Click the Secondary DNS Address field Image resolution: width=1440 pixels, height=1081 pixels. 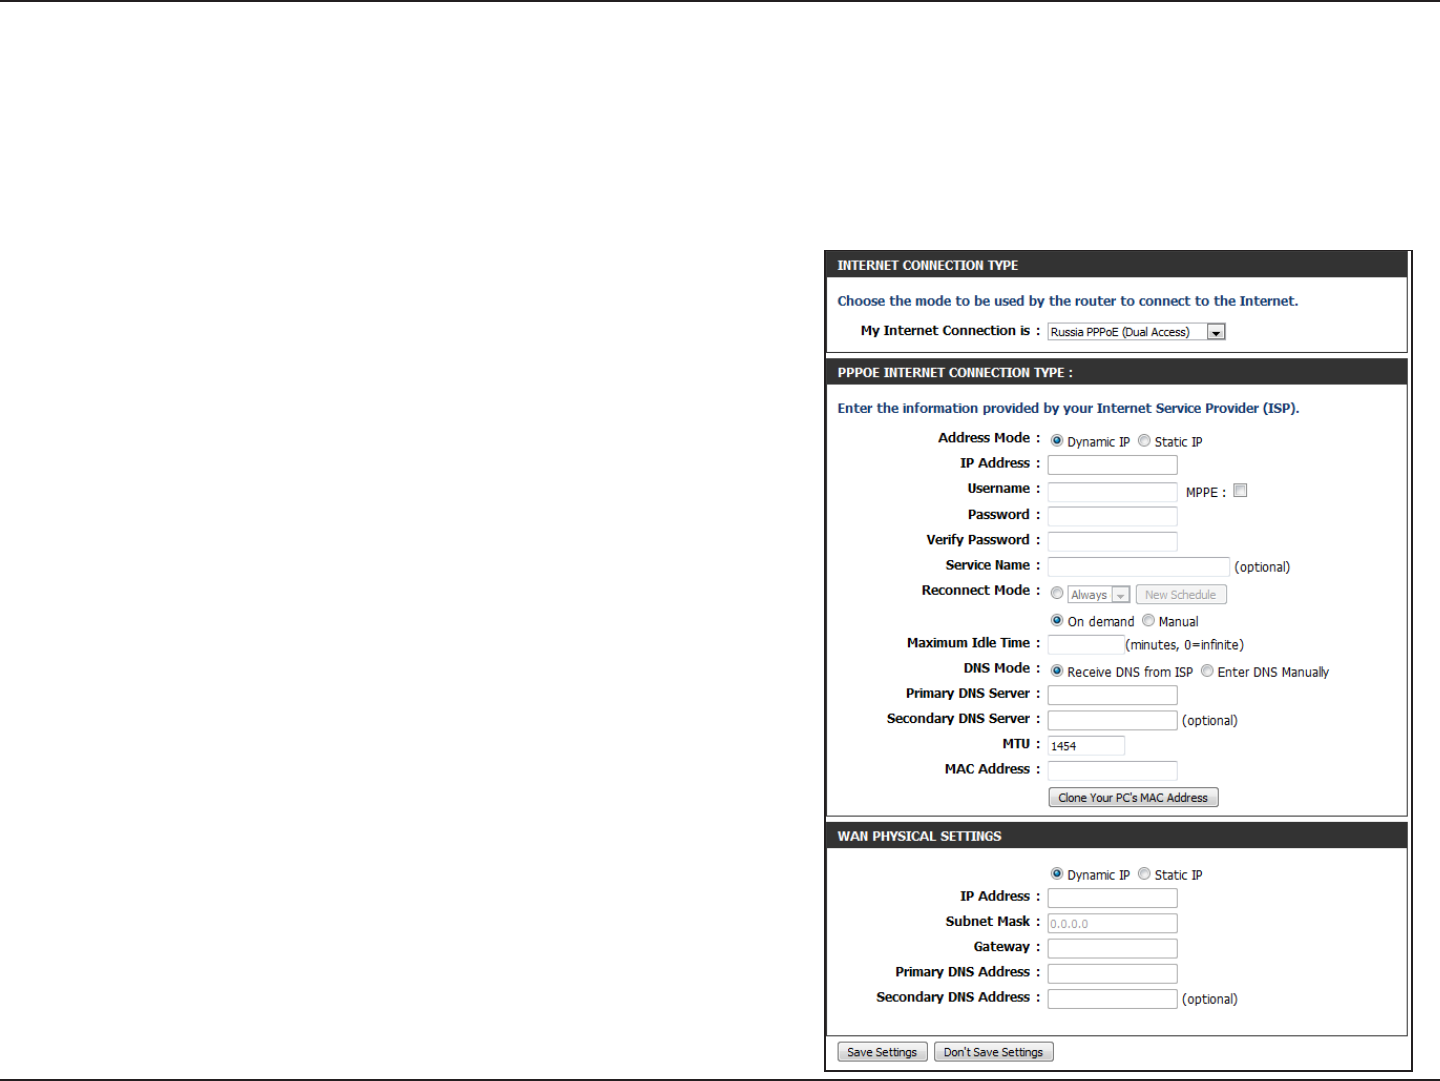coord(1112,999)
